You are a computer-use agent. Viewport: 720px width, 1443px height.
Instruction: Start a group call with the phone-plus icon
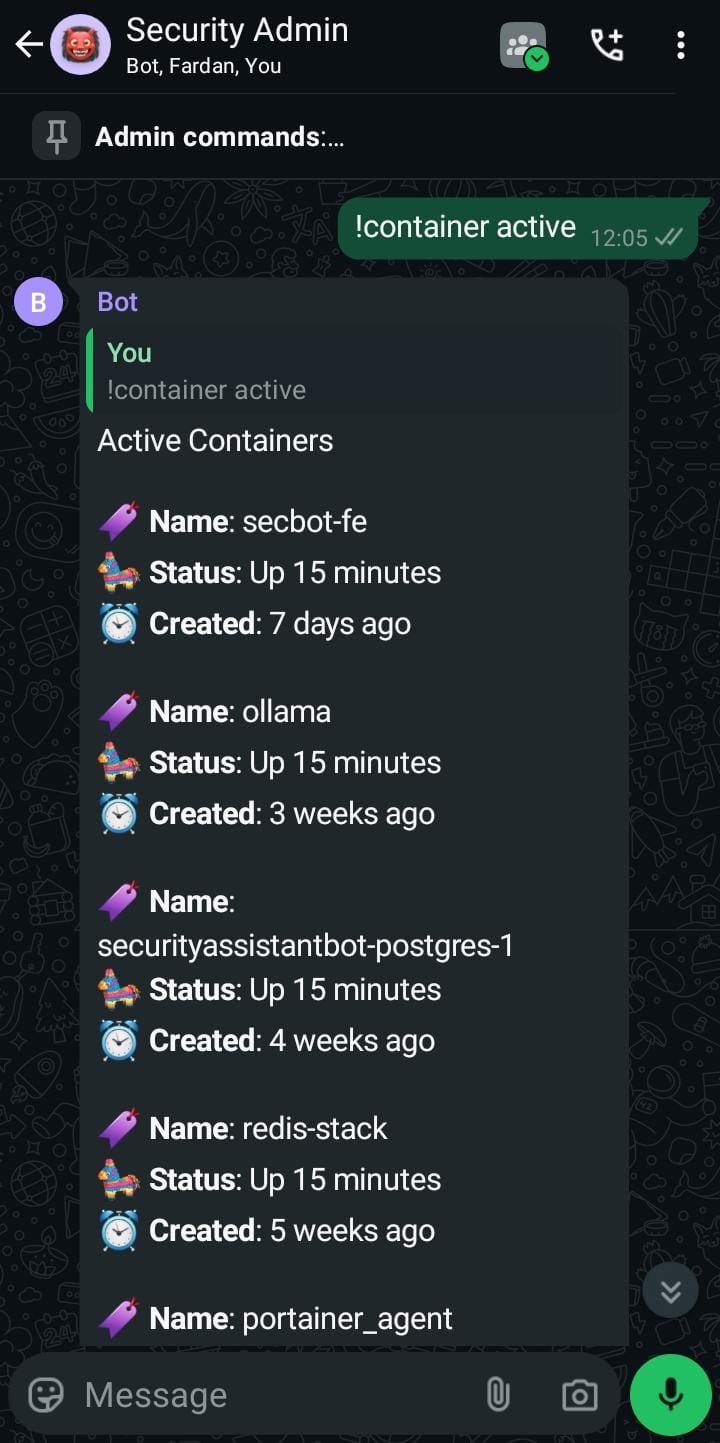607,45
